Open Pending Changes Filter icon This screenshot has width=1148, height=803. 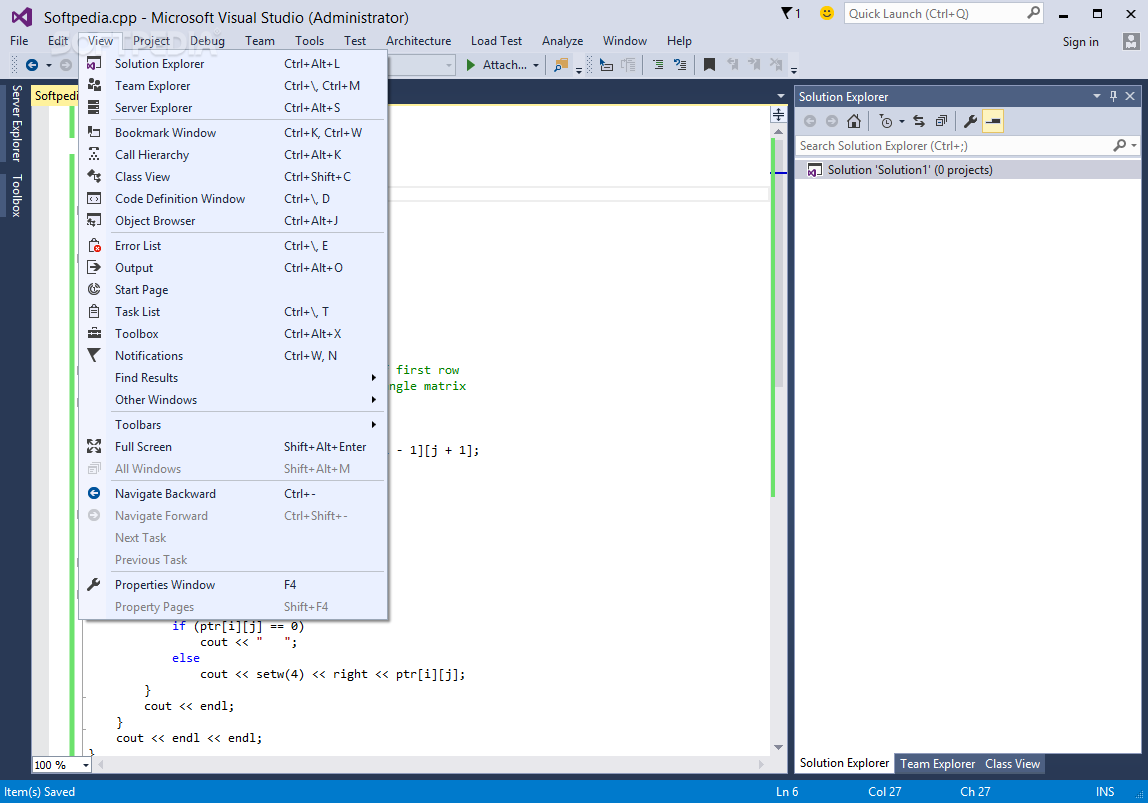tap(886, 122)
